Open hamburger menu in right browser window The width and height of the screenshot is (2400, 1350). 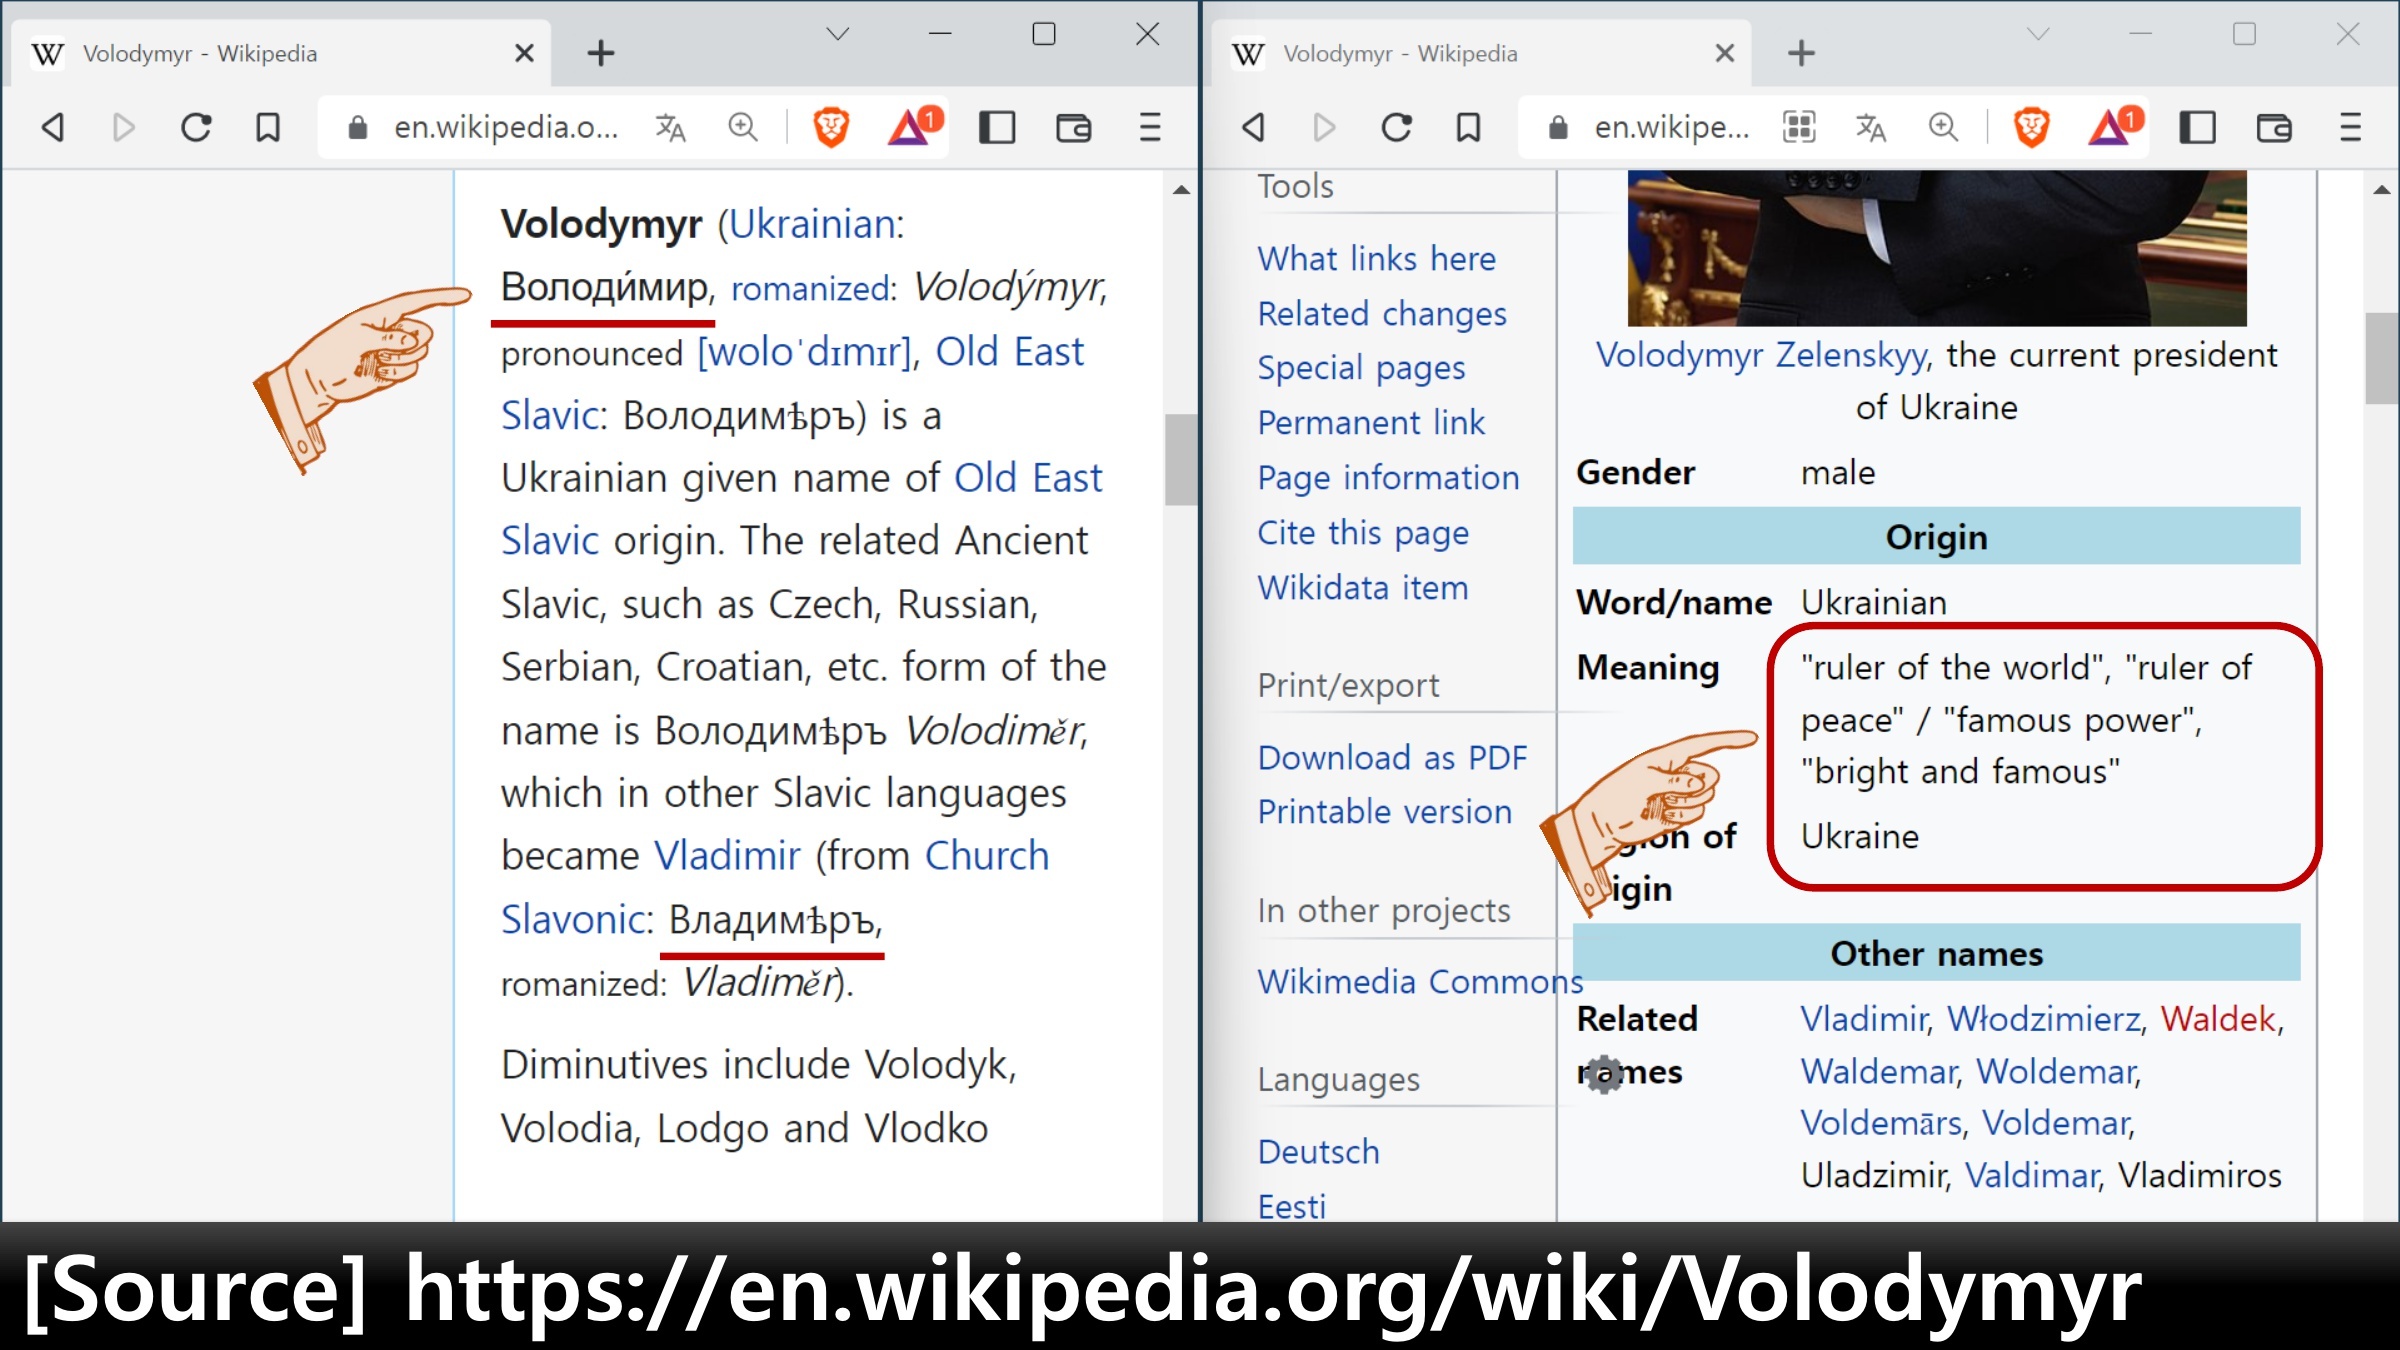2350,127
